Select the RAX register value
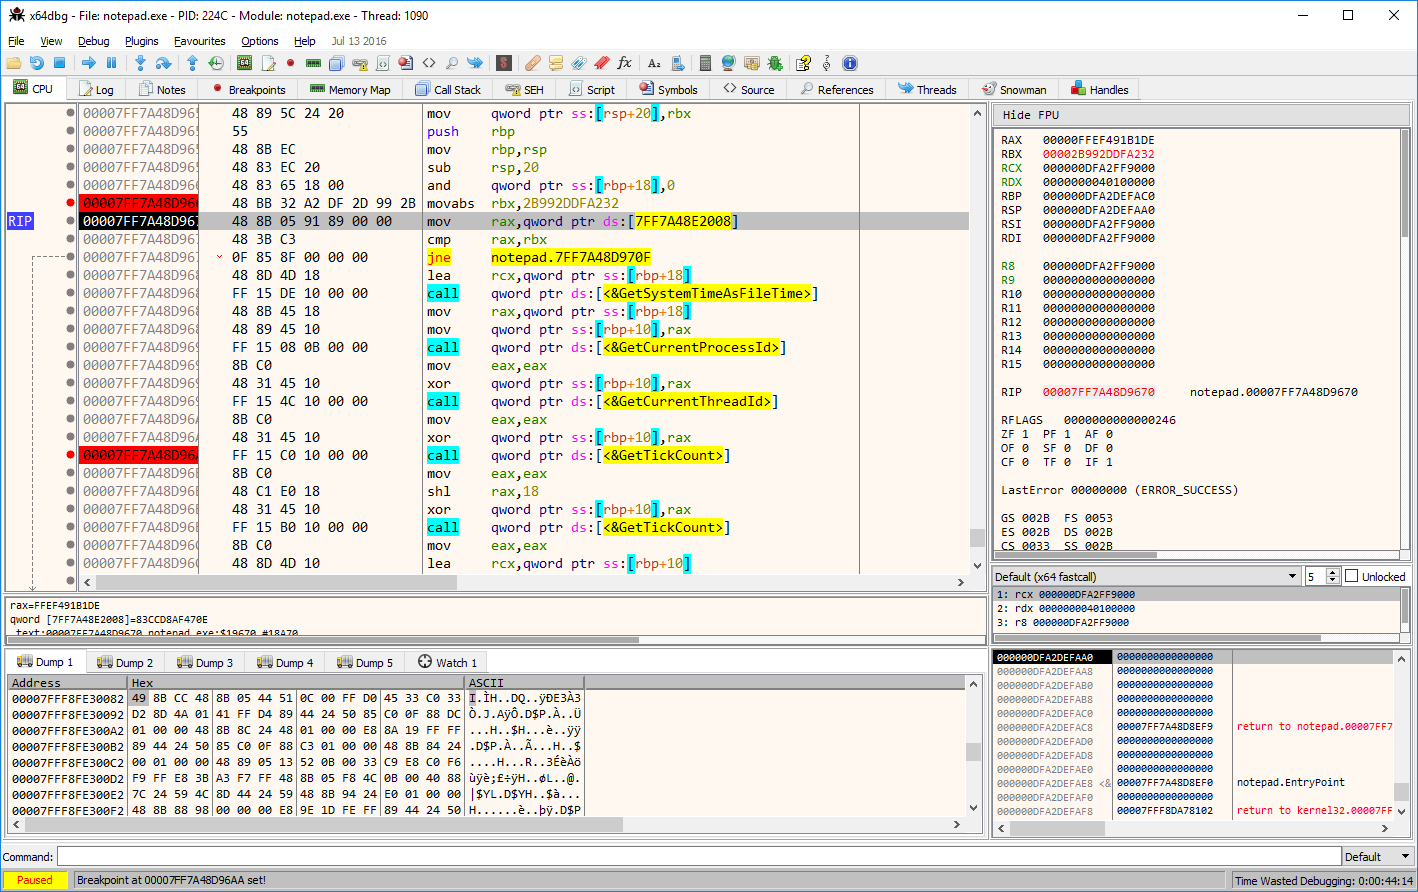 pos(1099,140)
